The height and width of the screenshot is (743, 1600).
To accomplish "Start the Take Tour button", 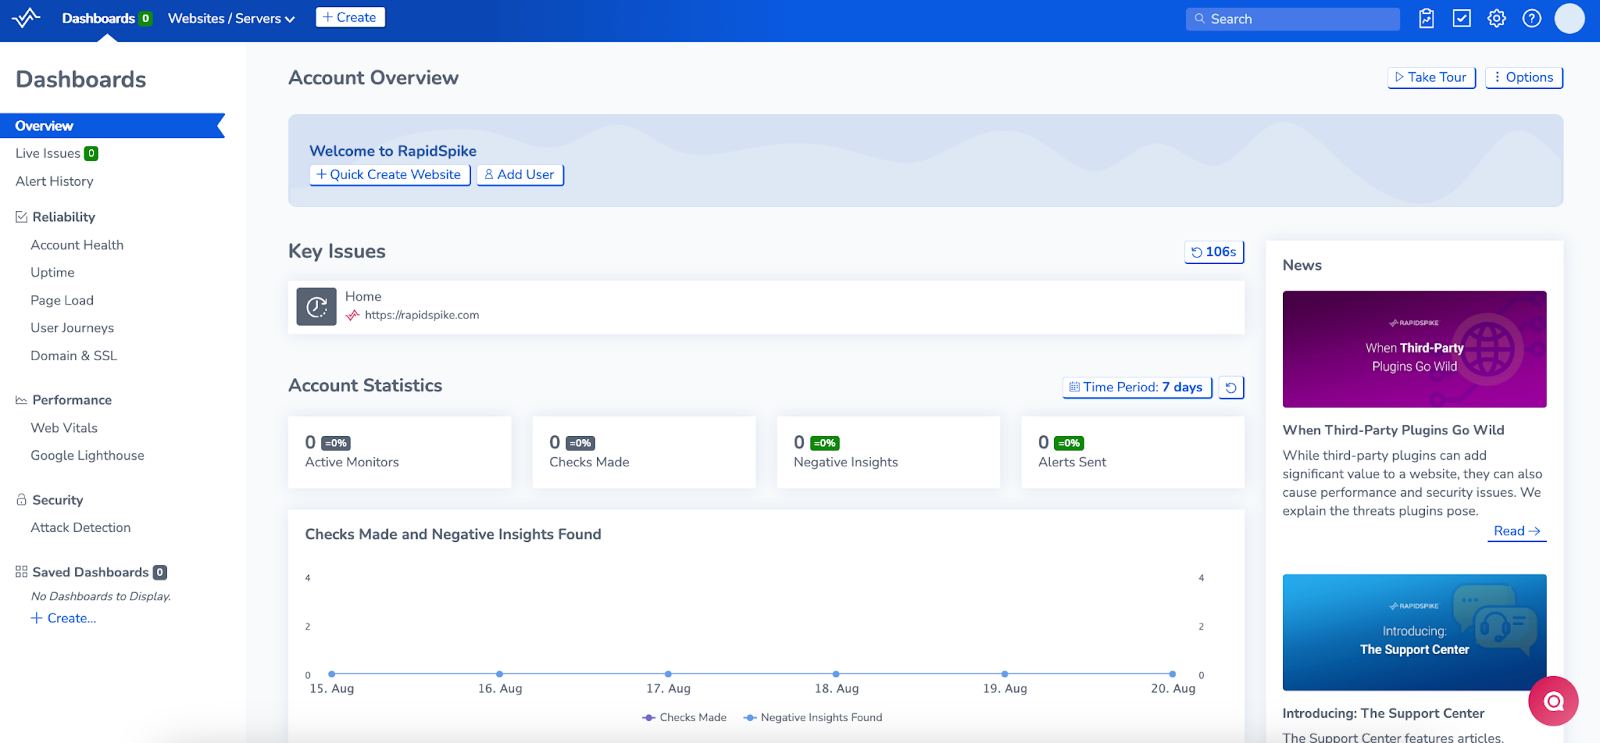I will (1431, 77).
